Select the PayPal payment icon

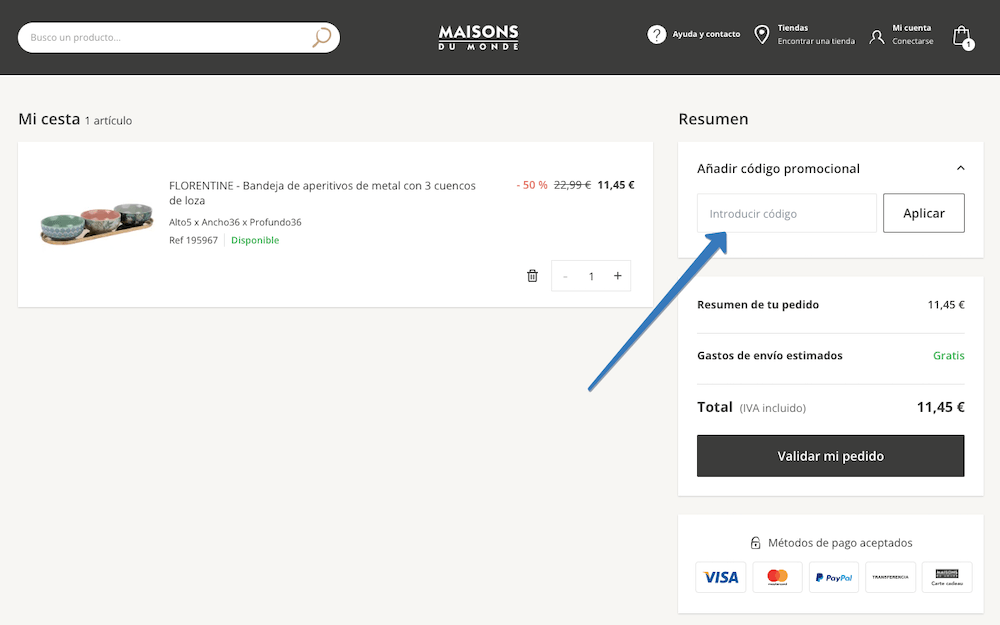click(833, 577)
